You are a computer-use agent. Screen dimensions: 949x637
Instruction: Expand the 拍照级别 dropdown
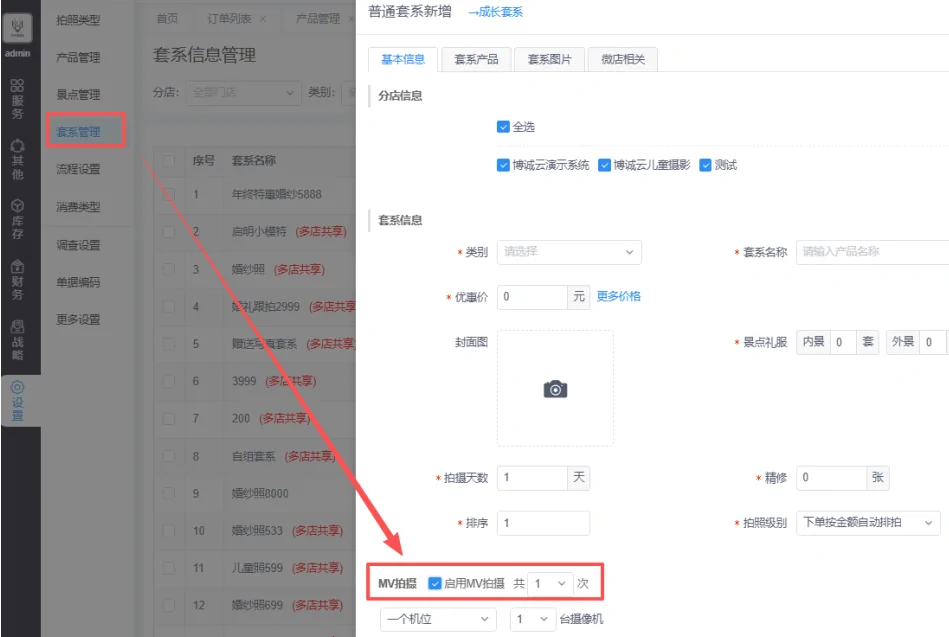[867, 523]
